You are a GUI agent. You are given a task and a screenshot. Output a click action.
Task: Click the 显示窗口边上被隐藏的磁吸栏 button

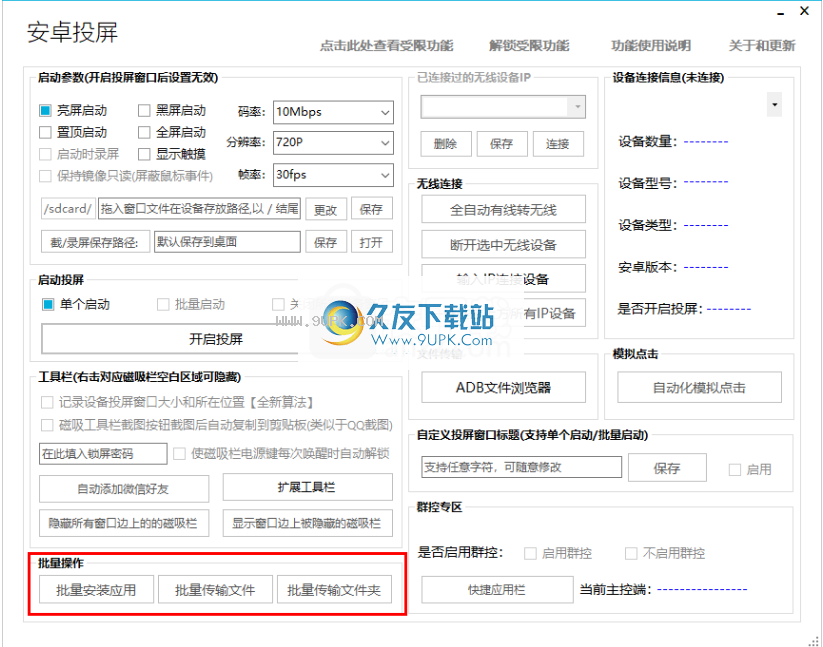[x=308, y=523]
